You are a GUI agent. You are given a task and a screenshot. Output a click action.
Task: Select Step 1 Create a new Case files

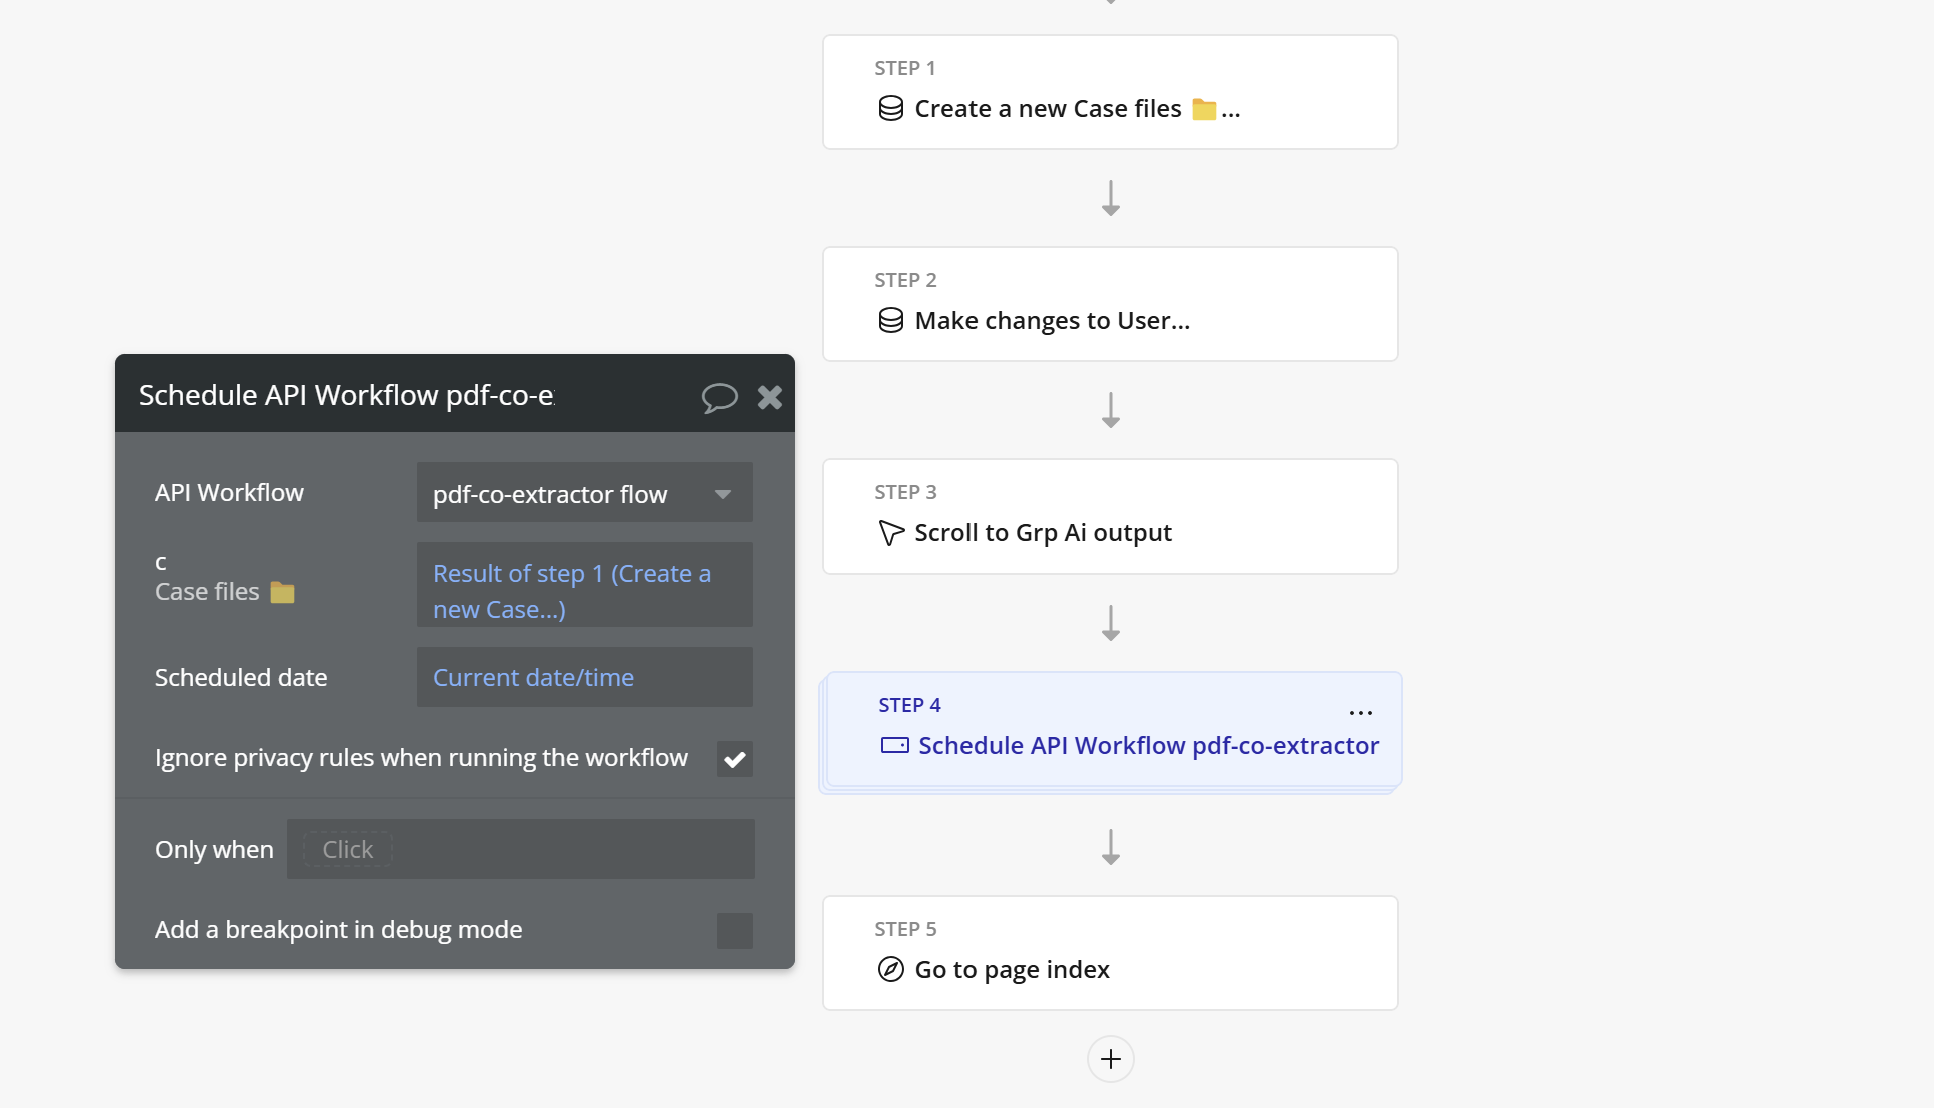1110,92
